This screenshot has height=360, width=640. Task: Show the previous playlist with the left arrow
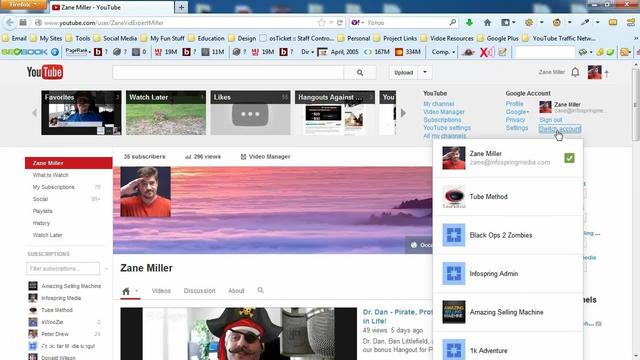pos(35,113)
